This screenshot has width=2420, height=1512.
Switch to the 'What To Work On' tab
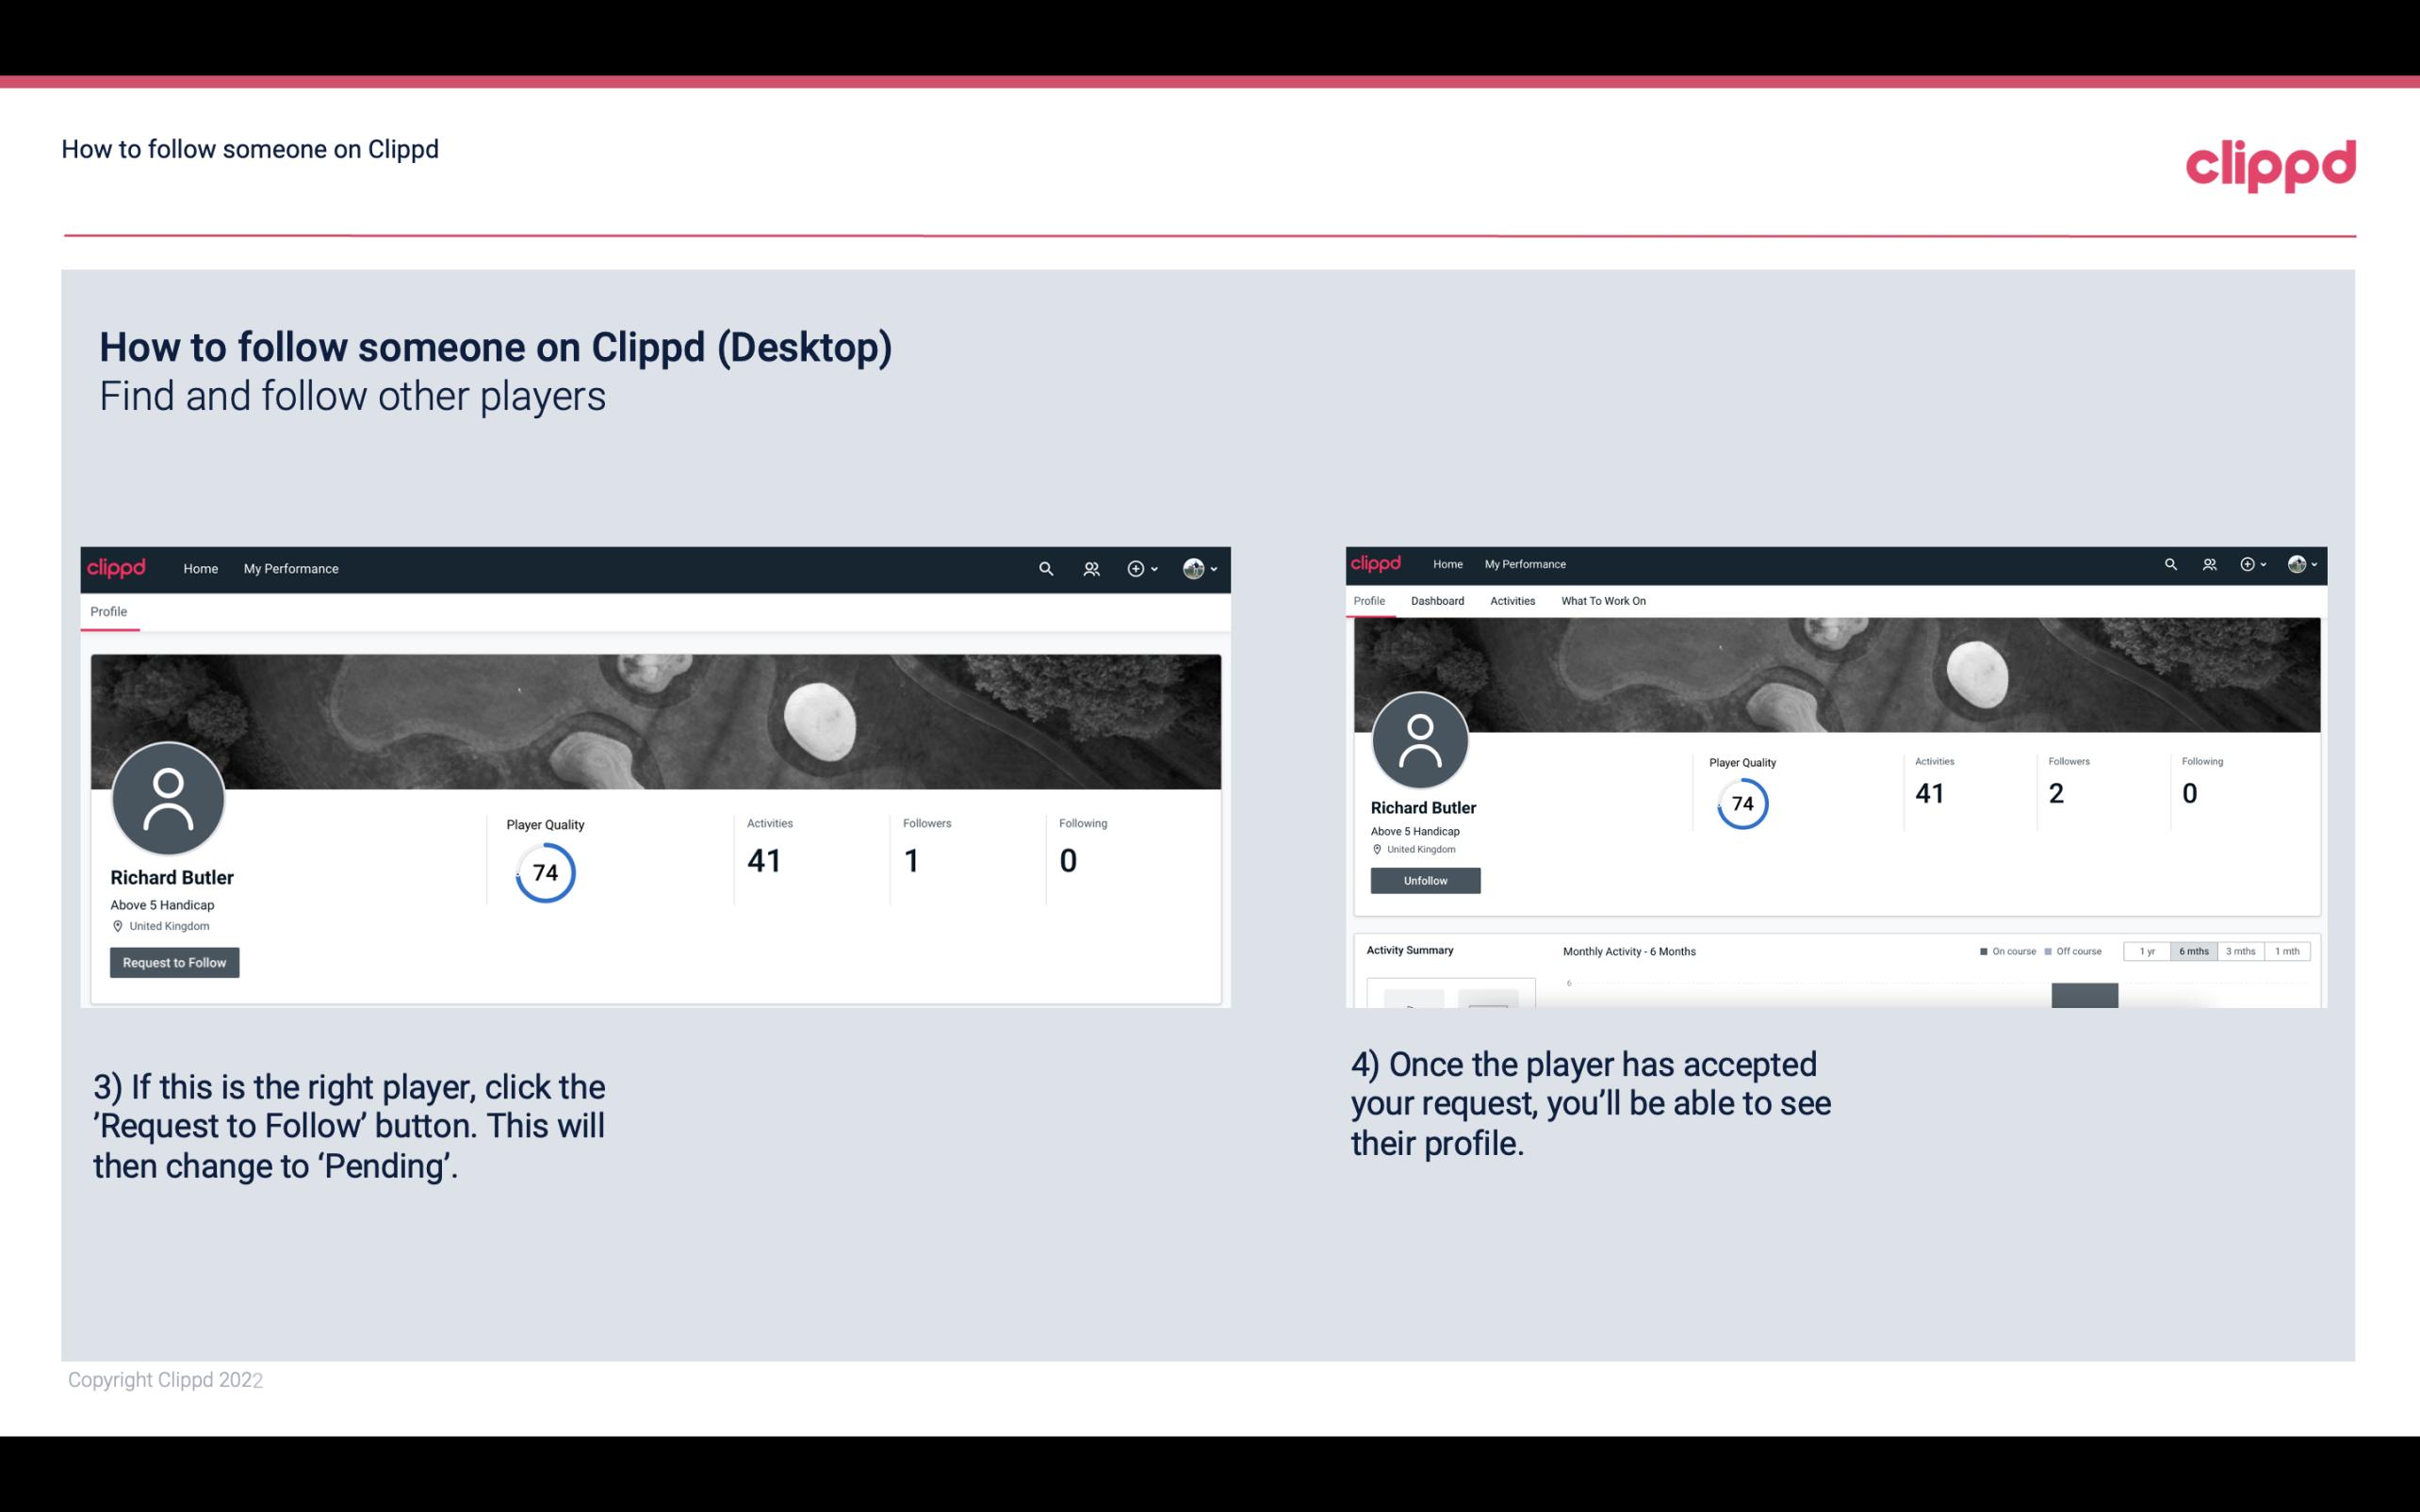tap(1603, 599)
